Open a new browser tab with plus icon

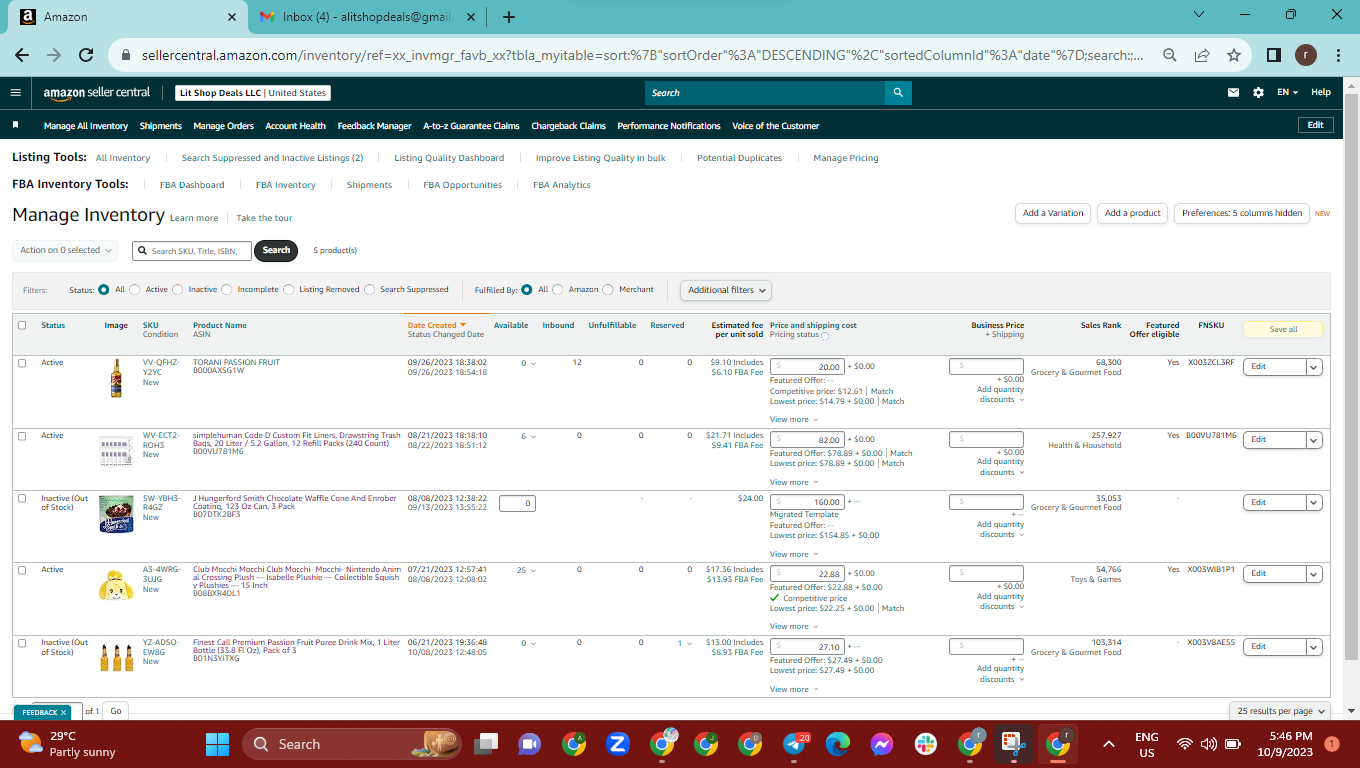click(509, 17)
